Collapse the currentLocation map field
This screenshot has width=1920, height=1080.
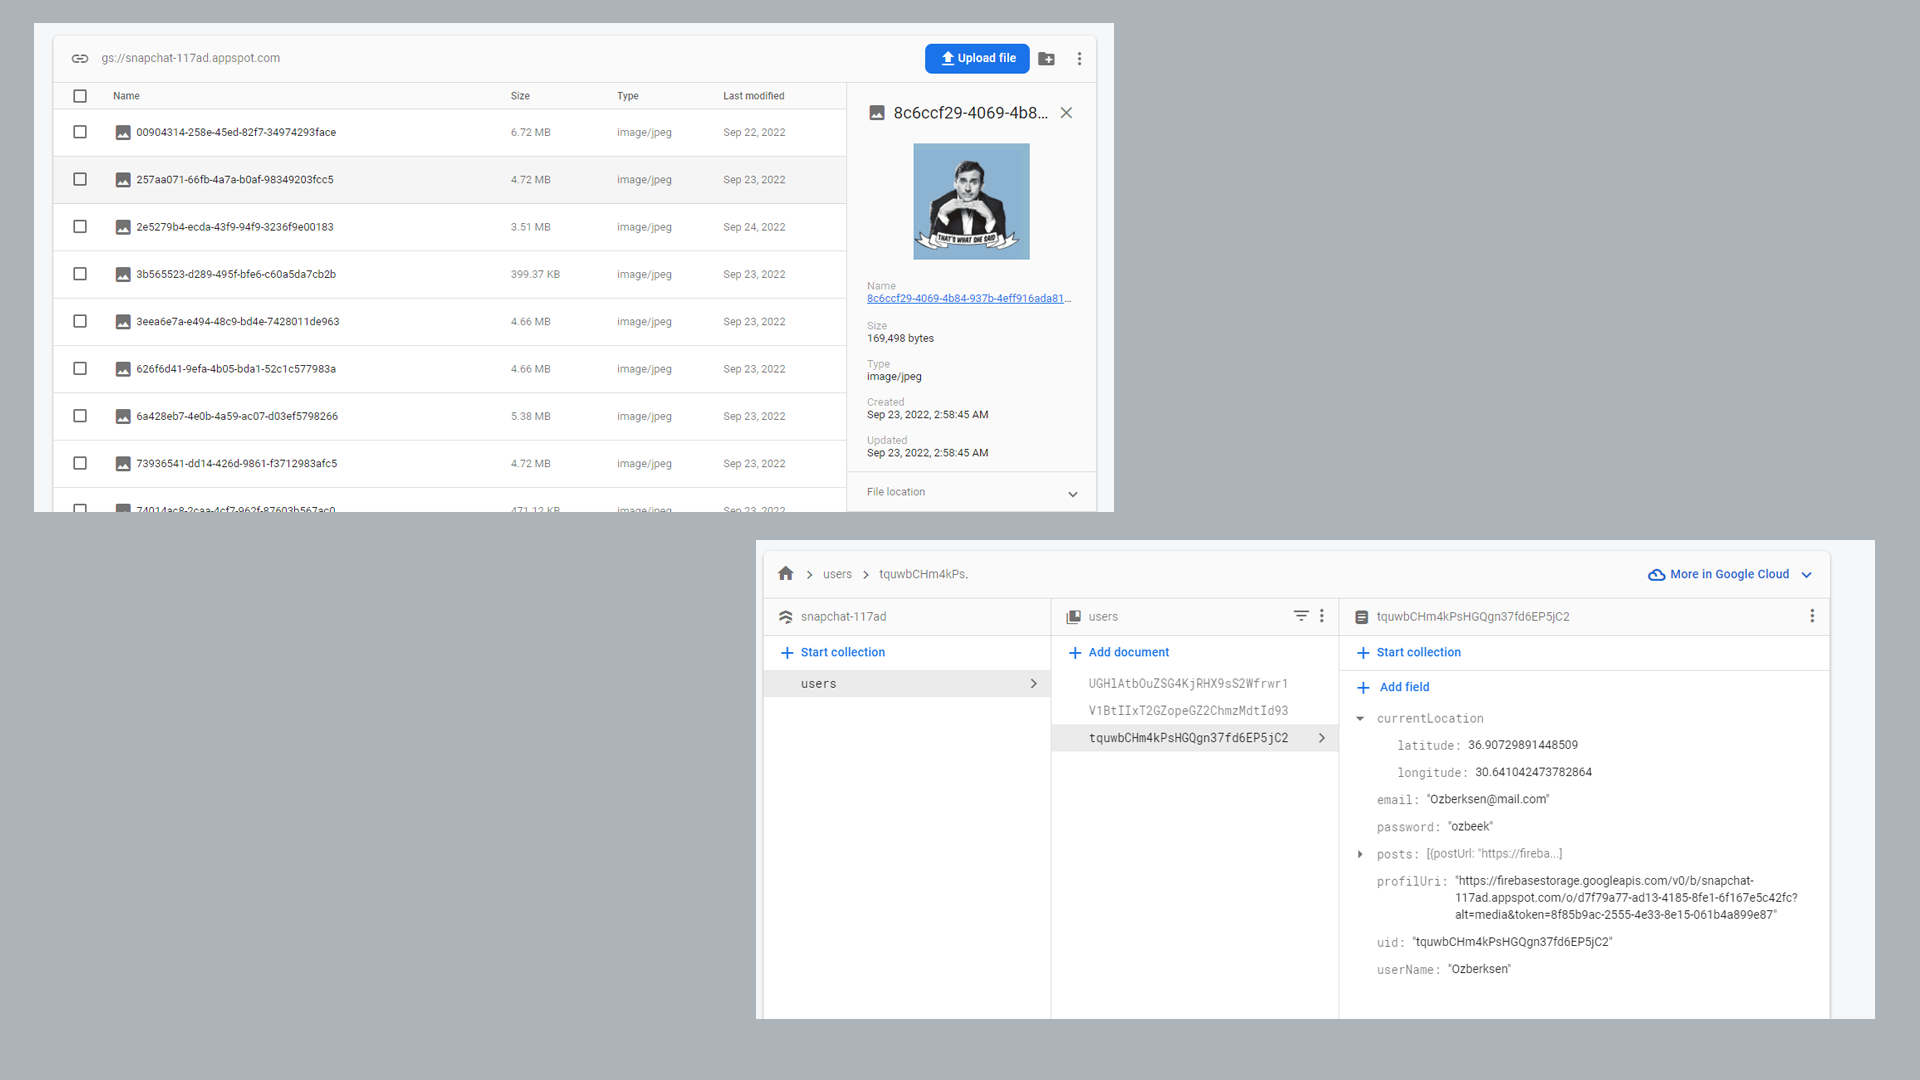[1360, 718]
